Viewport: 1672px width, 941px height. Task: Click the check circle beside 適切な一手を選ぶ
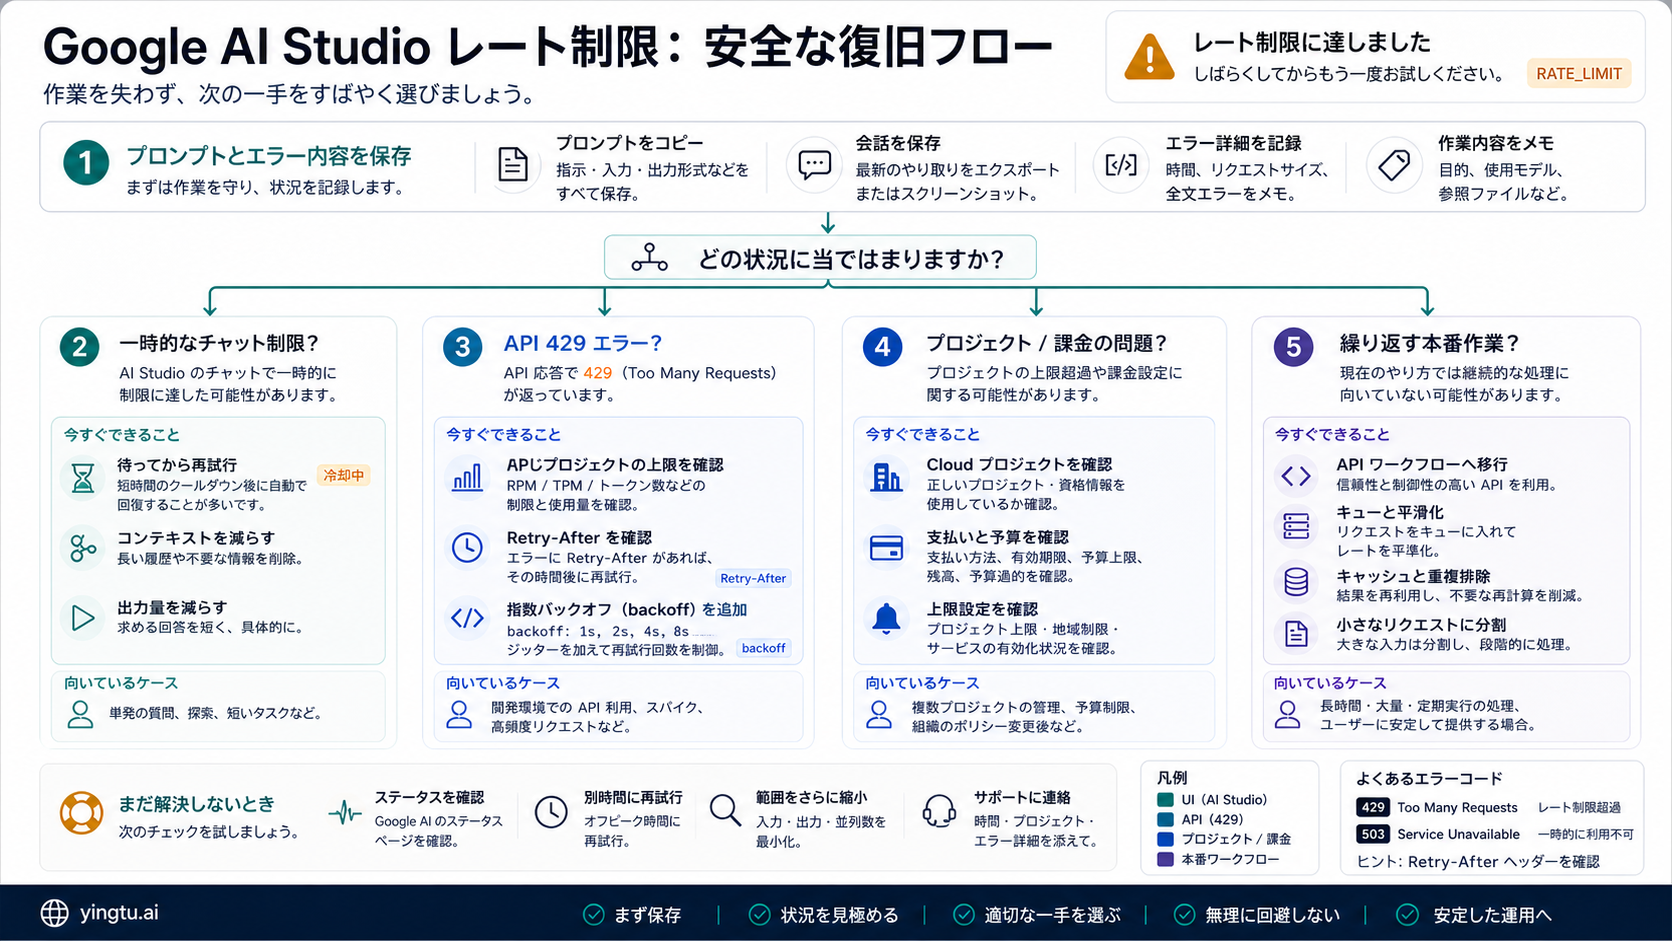click(964, 914)
